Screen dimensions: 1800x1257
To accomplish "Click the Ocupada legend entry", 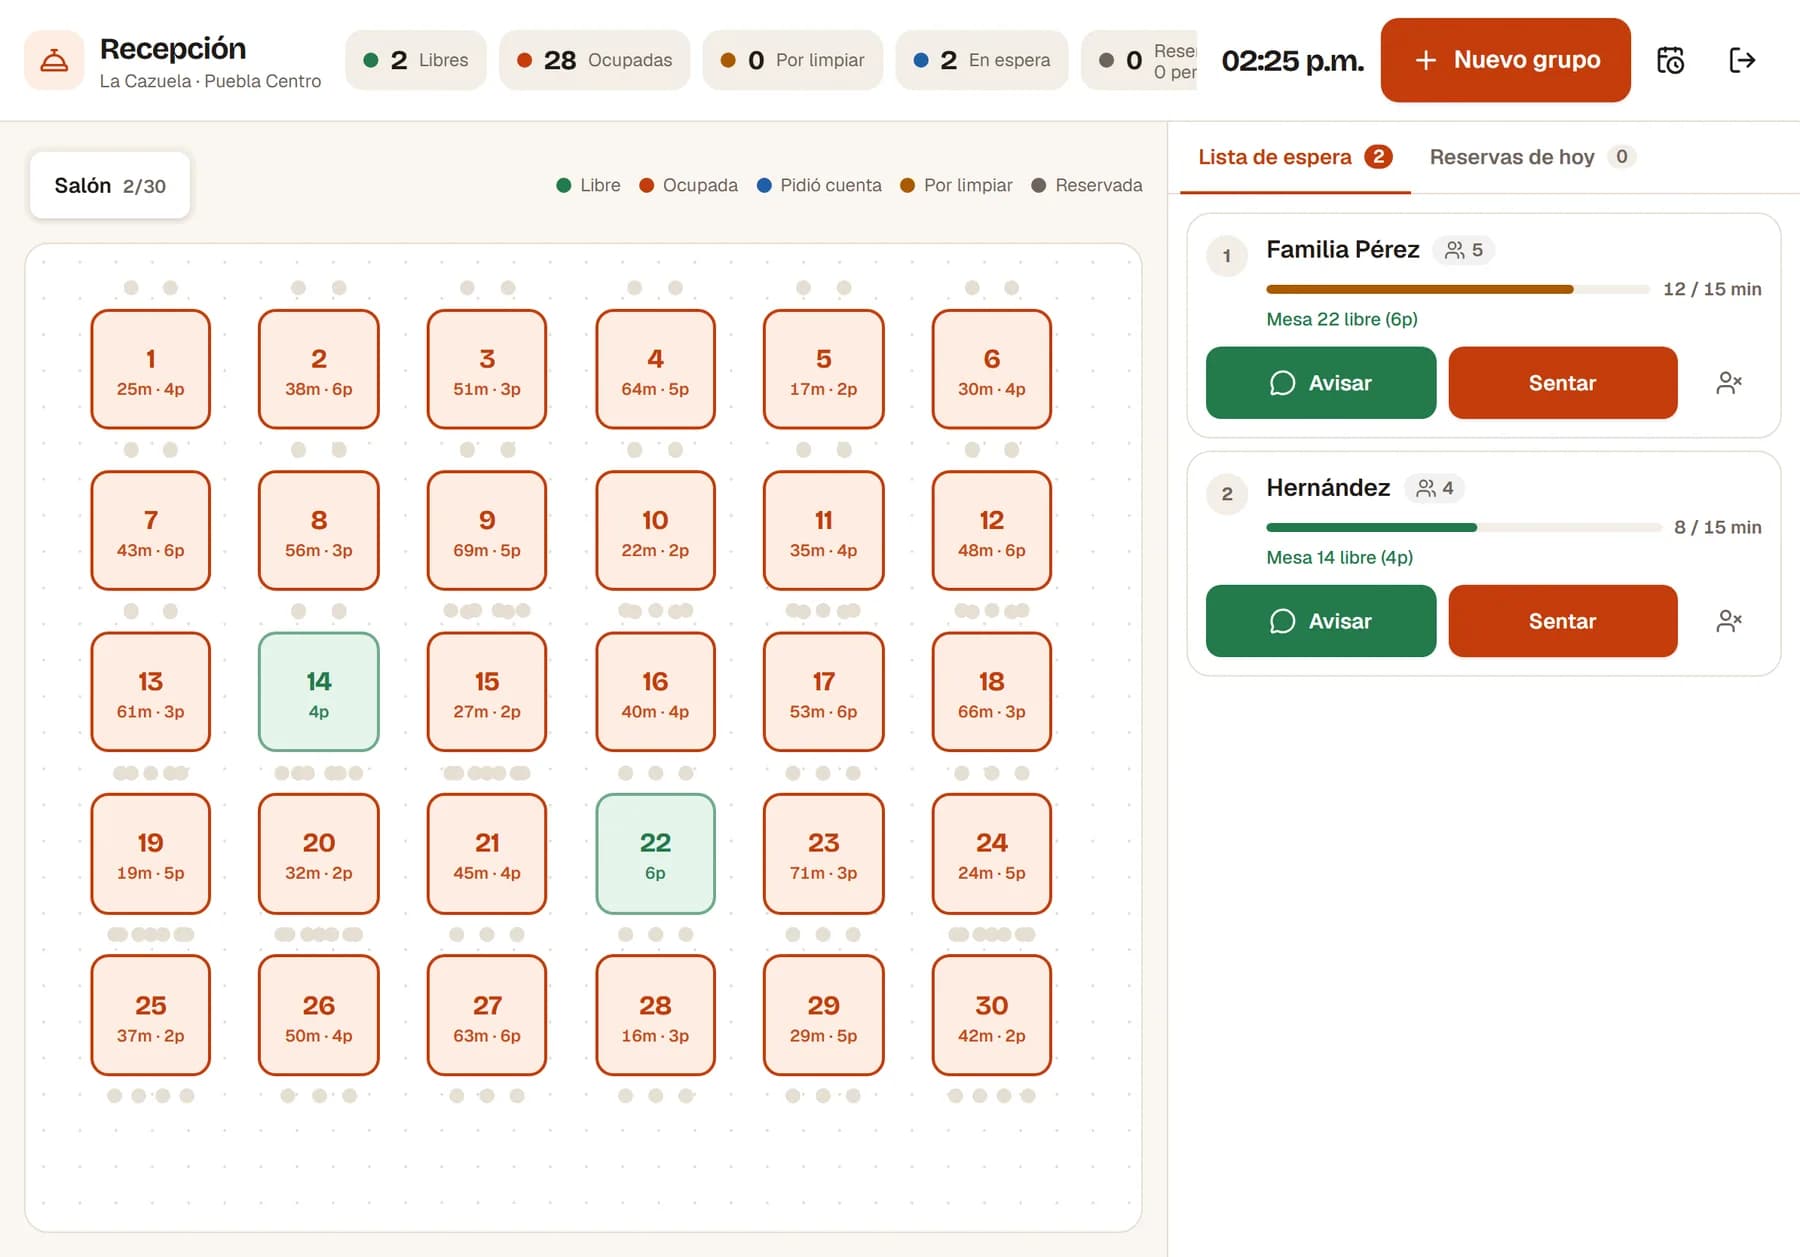I will [688, 185].
